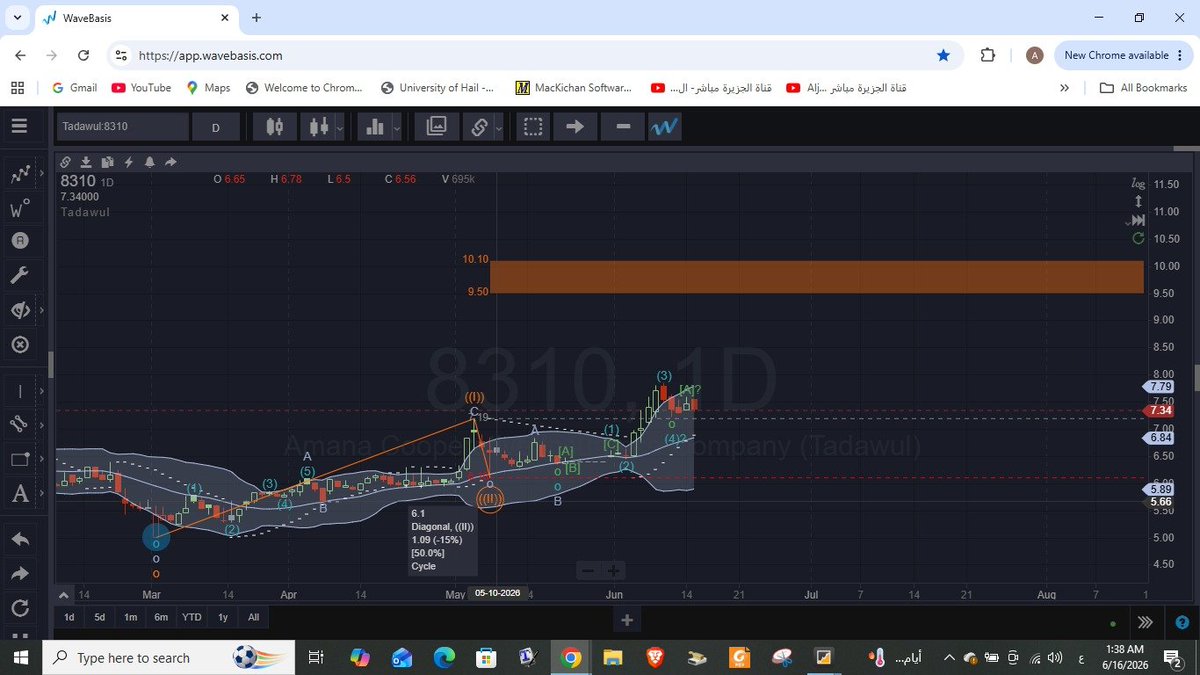Image resolution: width=1200 pixels, height=675 pixels.
Task: Click the orange 9.50–10.10 target zone
Action: [x=816, y=277]
